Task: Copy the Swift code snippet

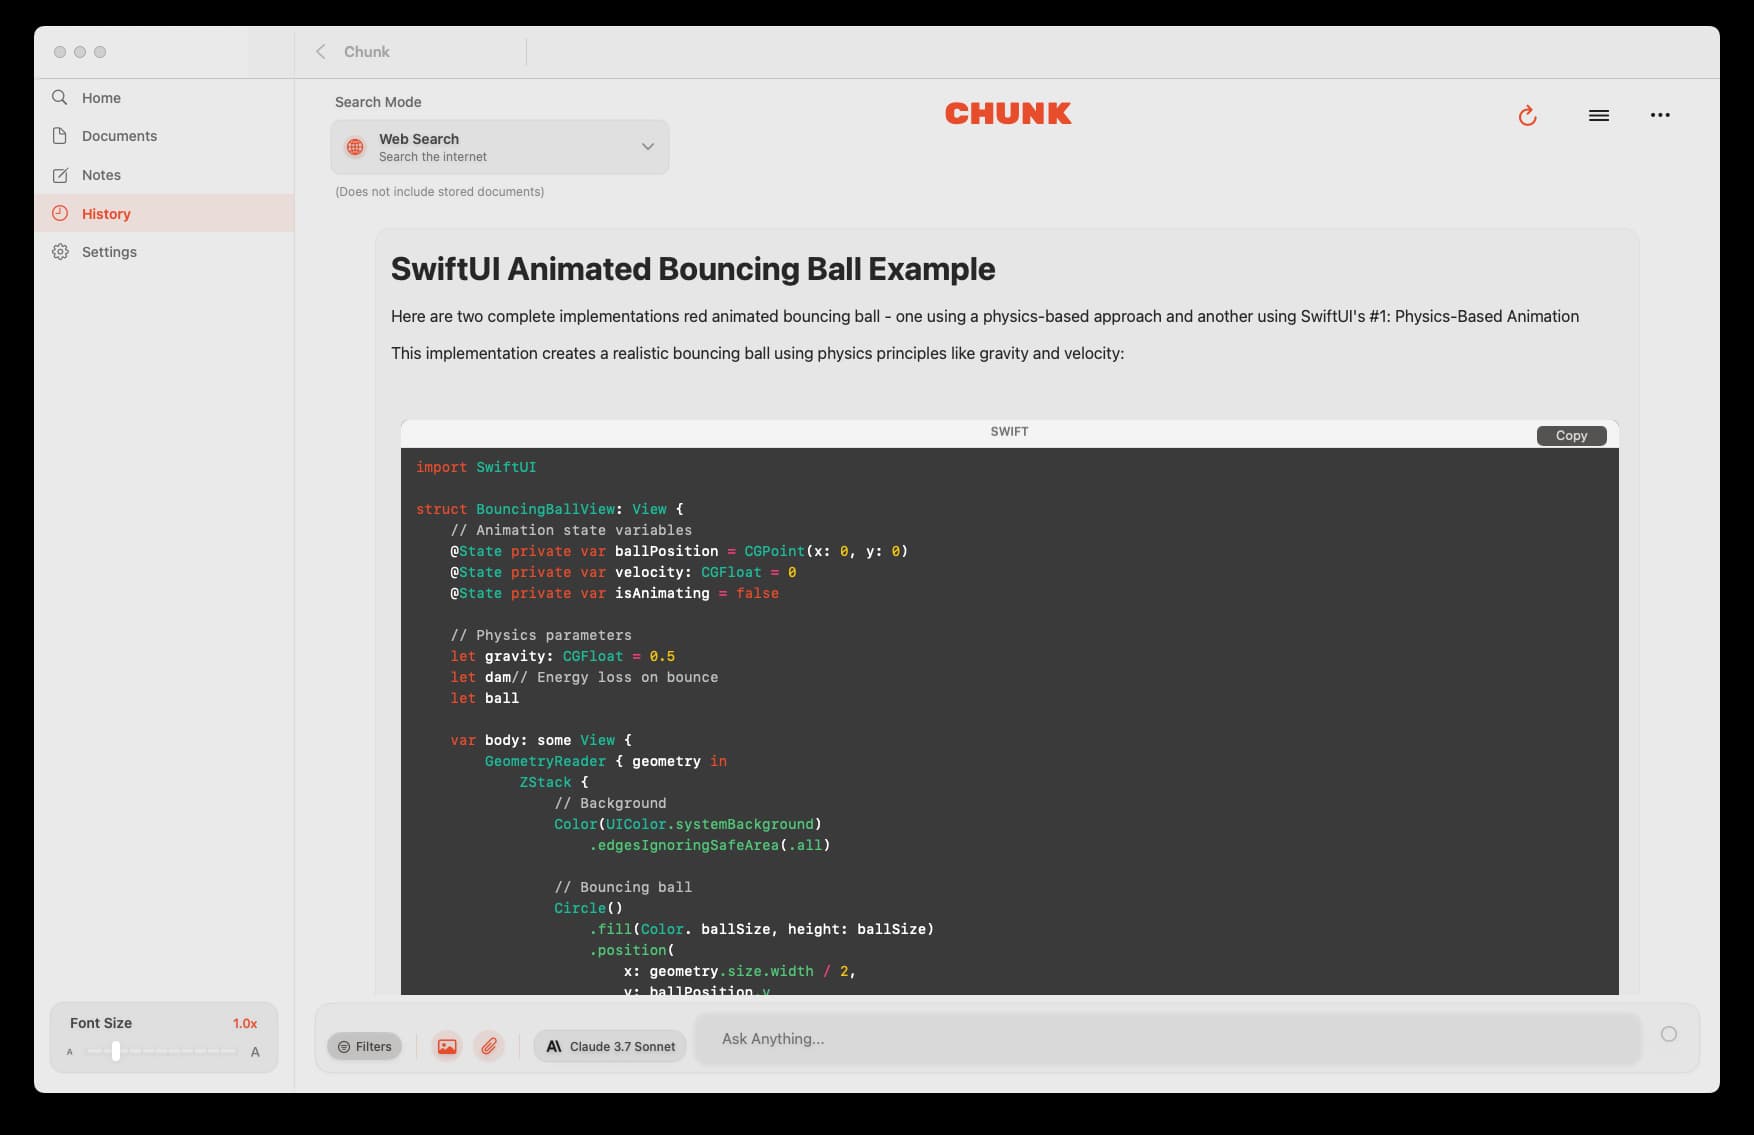Action: pyautogui.click(x=1570, y=435)
